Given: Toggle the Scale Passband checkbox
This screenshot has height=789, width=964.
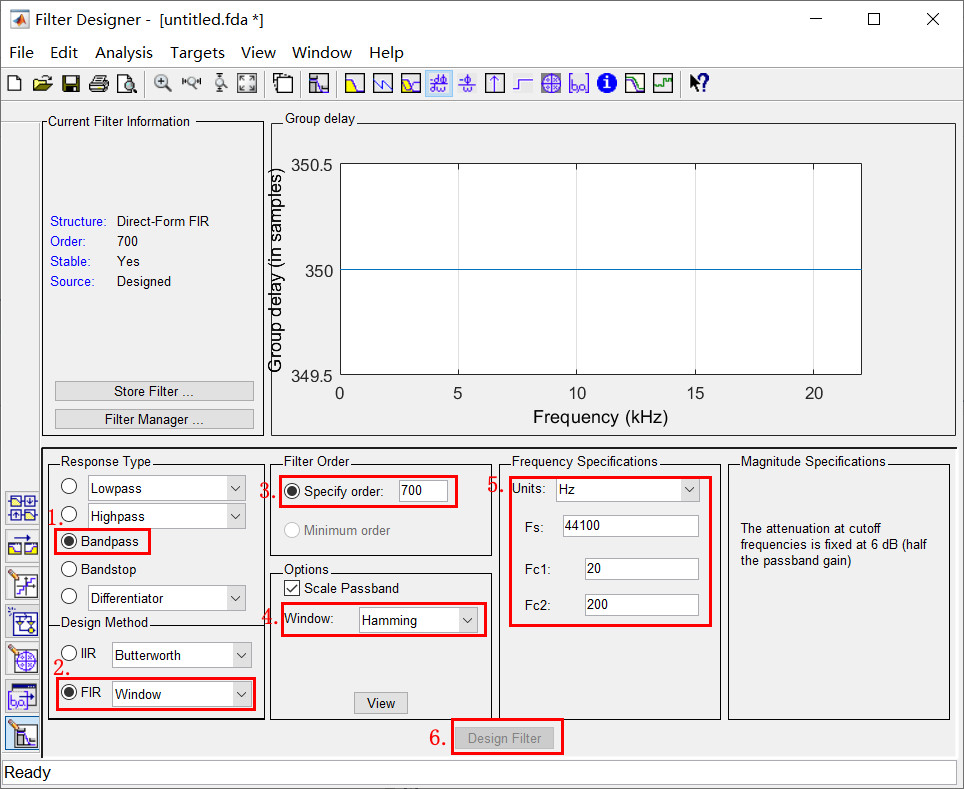Looking at the screenshot, I should click(x=292, y=588).
